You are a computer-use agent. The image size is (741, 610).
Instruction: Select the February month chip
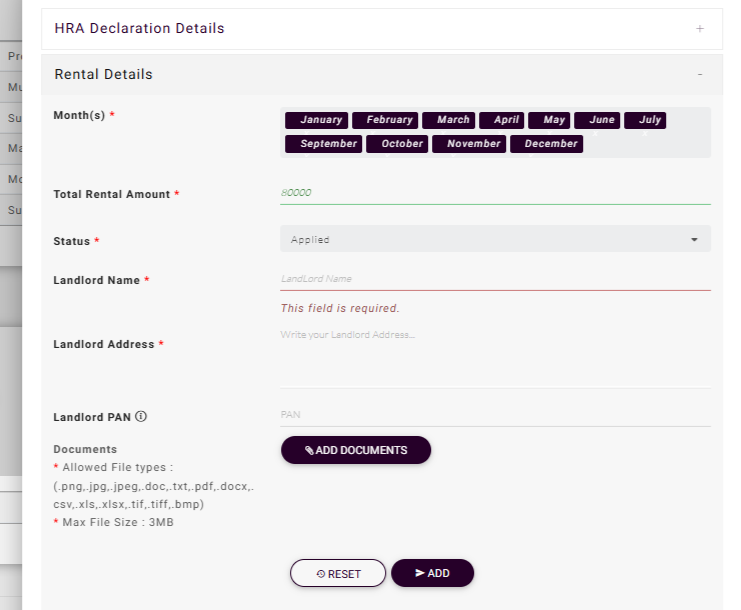[384, 120]
